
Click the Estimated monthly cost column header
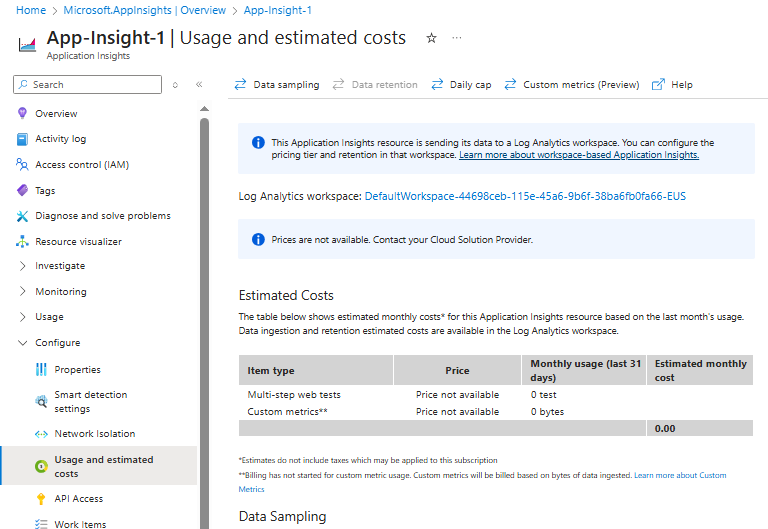coord(700,370)
